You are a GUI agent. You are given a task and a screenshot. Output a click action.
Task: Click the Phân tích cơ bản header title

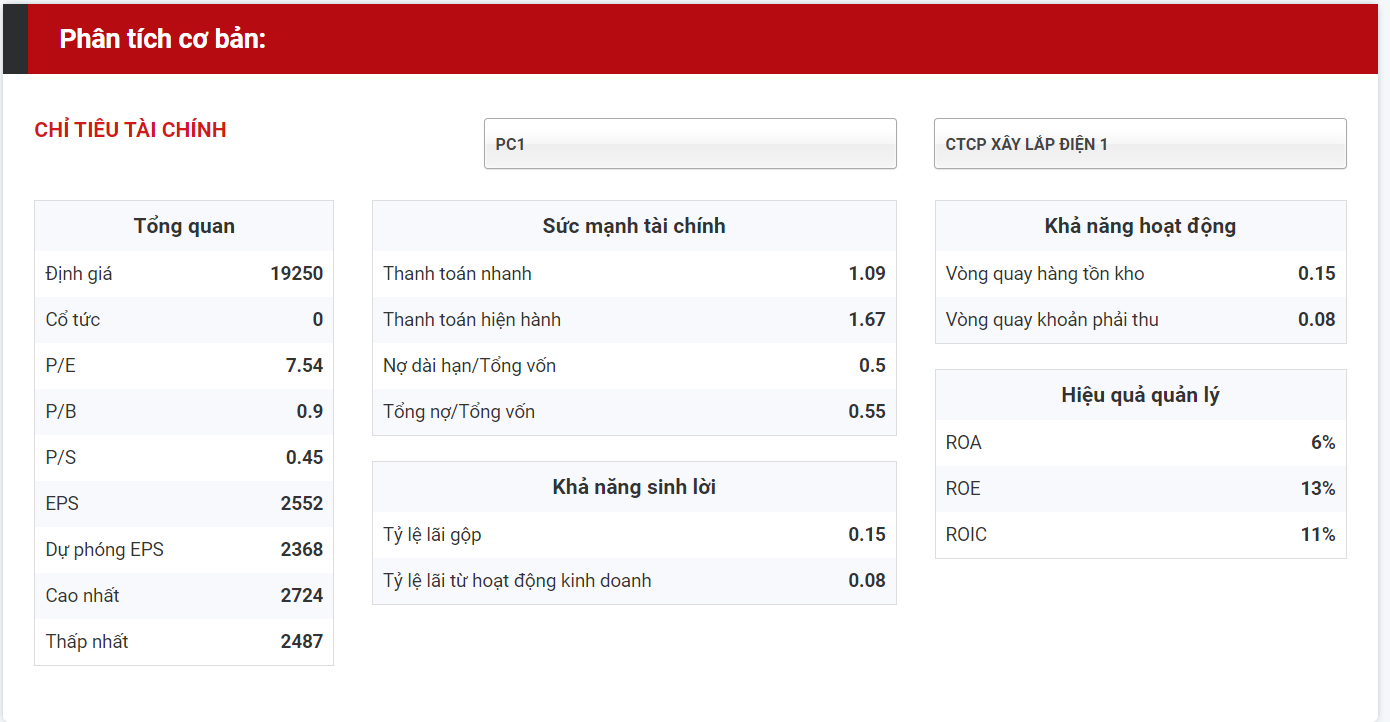pyautogui.click(x=163, y=39)
